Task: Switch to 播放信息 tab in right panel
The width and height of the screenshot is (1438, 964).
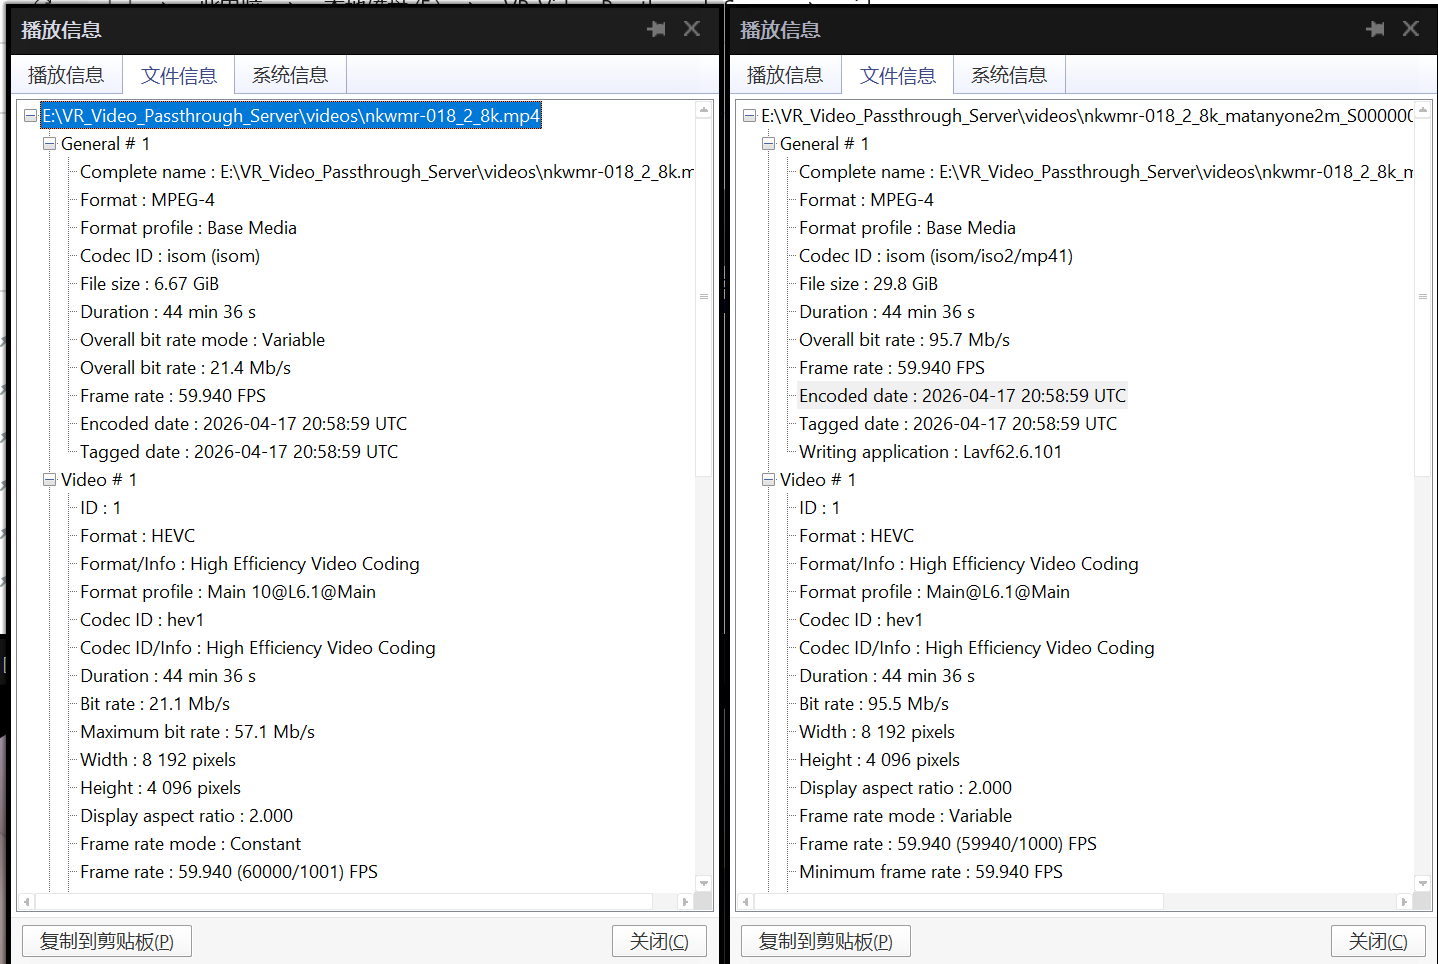Action: [x=785, y=75]
